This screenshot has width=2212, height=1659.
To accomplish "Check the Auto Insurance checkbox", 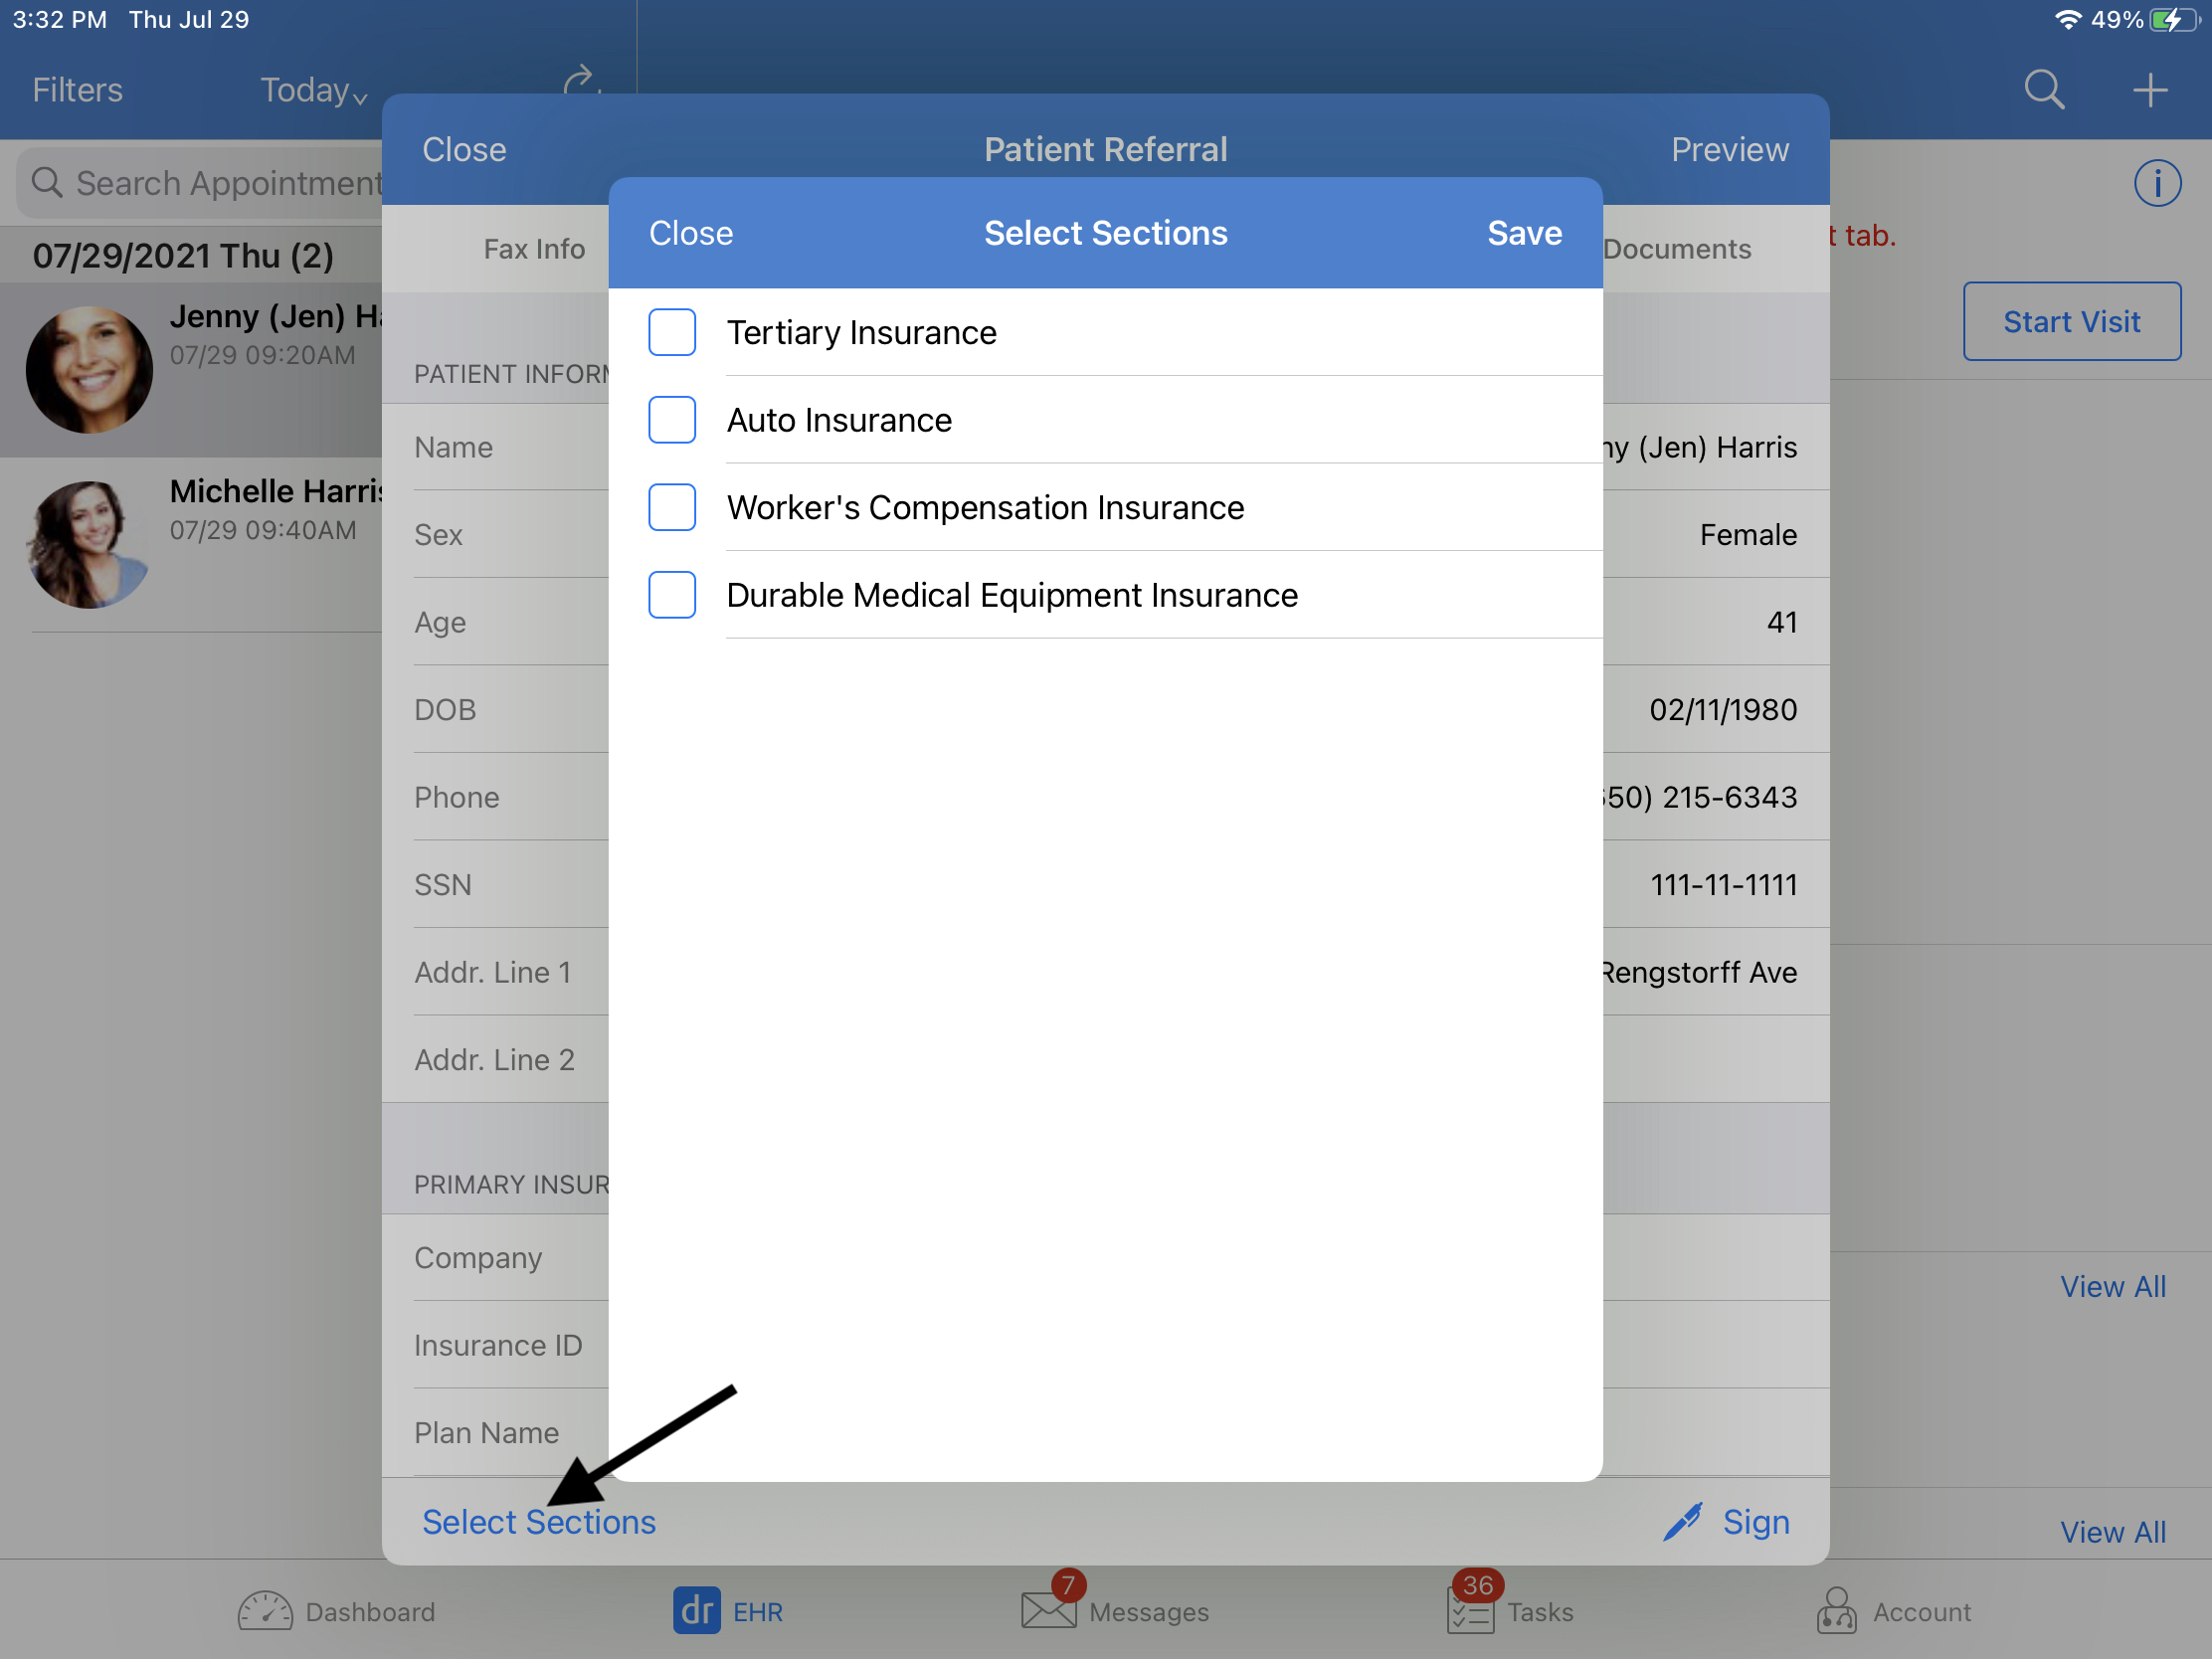I will pos(672,420).
